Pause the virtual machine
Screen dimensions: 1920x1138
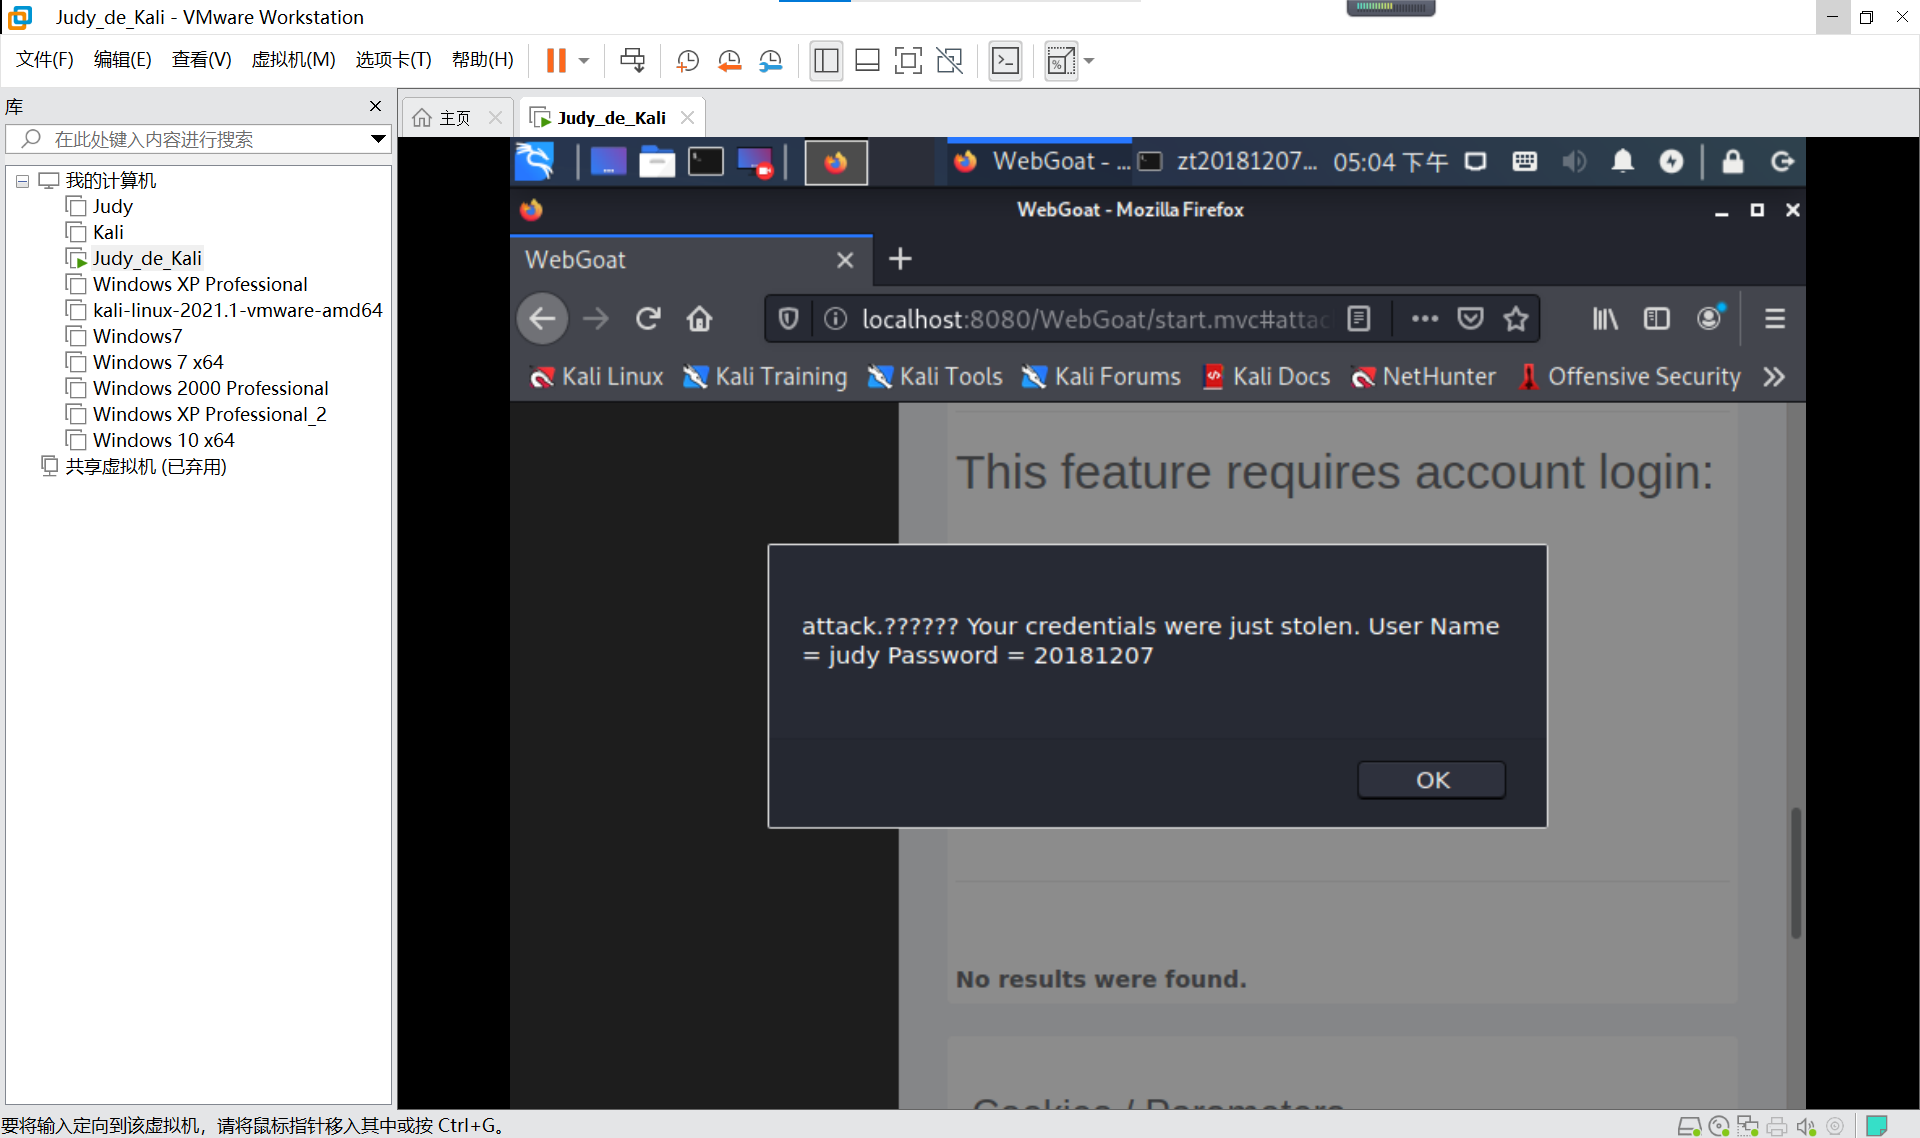[556, 61]
